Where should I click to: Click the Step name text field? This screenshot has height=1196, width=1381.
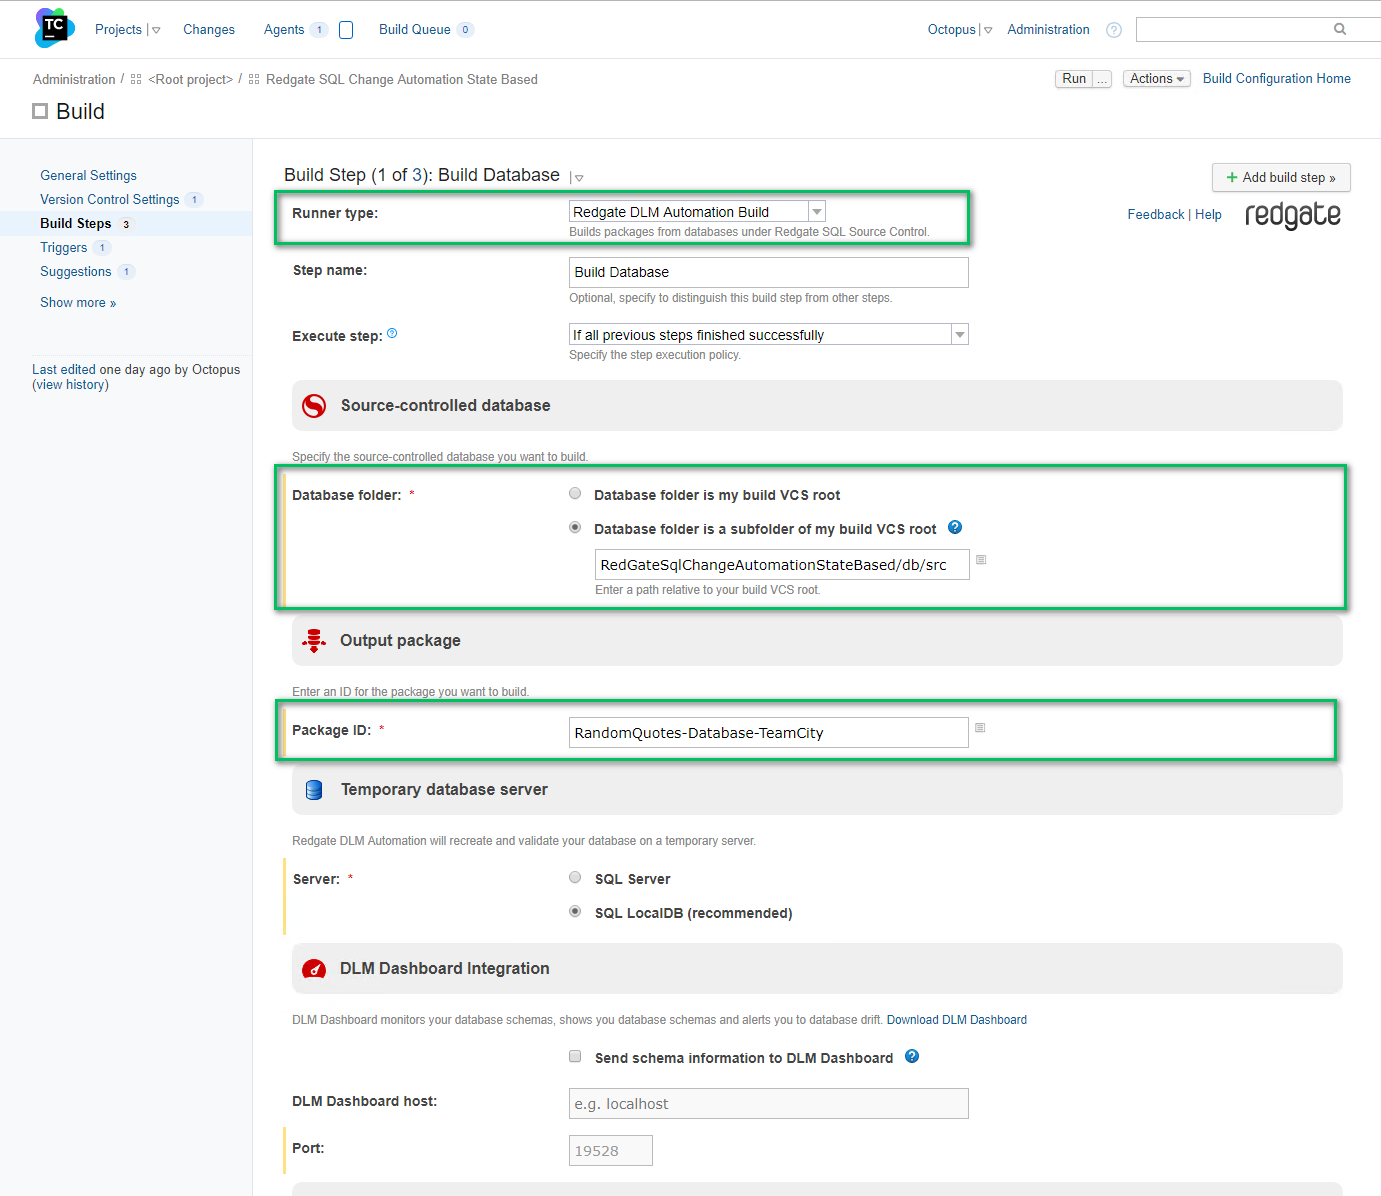coord(768,272)
